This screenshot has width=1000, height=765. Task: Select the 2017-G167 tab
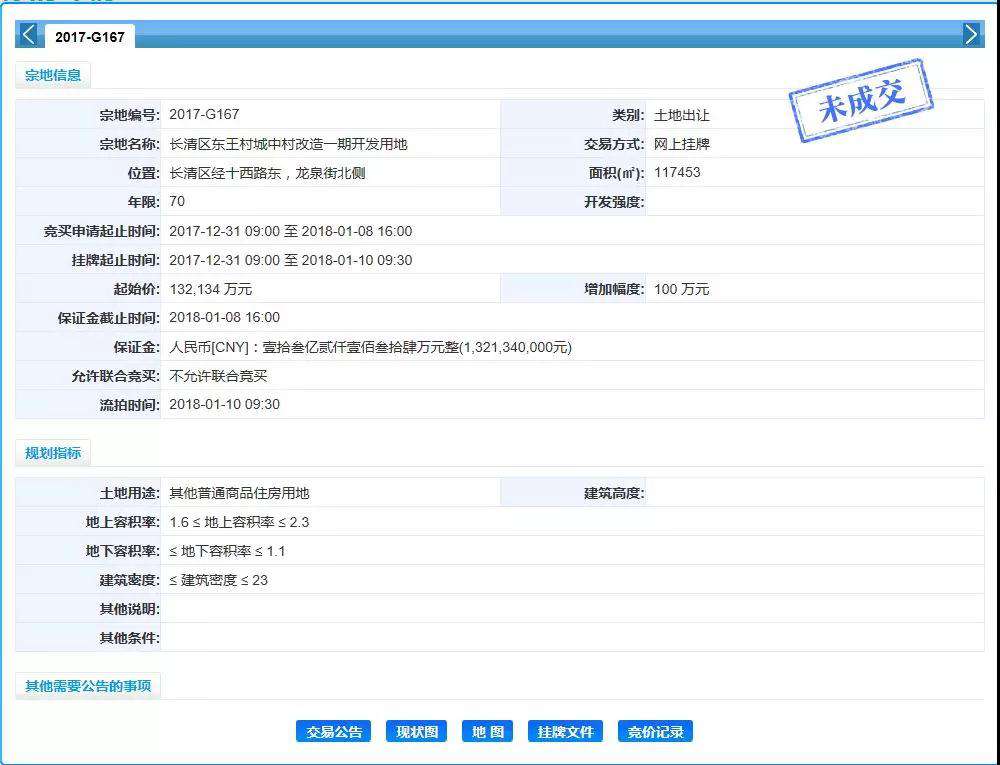(x=90, y=37)
